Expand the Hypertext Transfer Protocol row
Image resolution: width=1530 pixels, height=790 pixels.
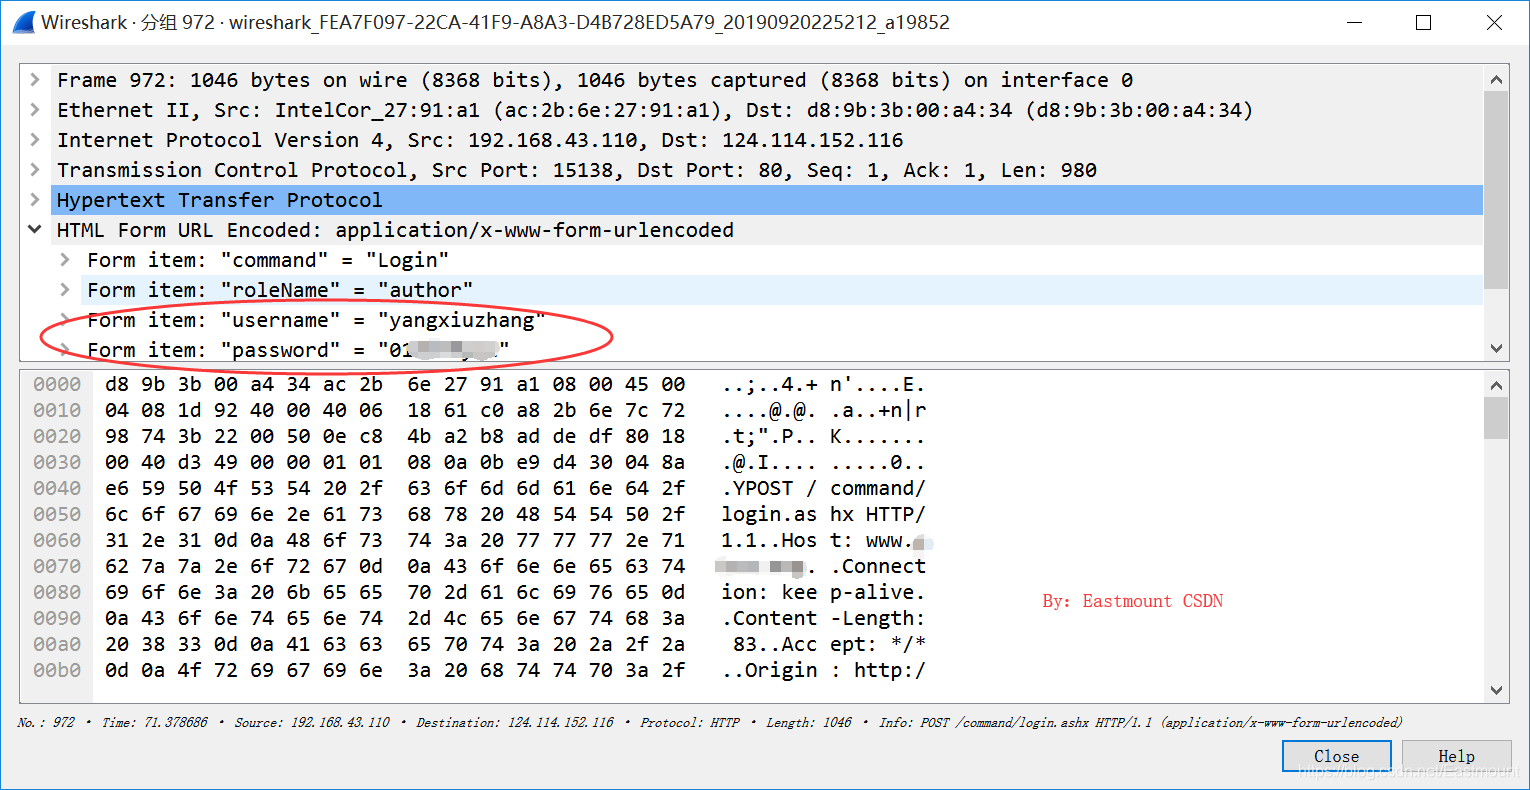click(35, 200)
